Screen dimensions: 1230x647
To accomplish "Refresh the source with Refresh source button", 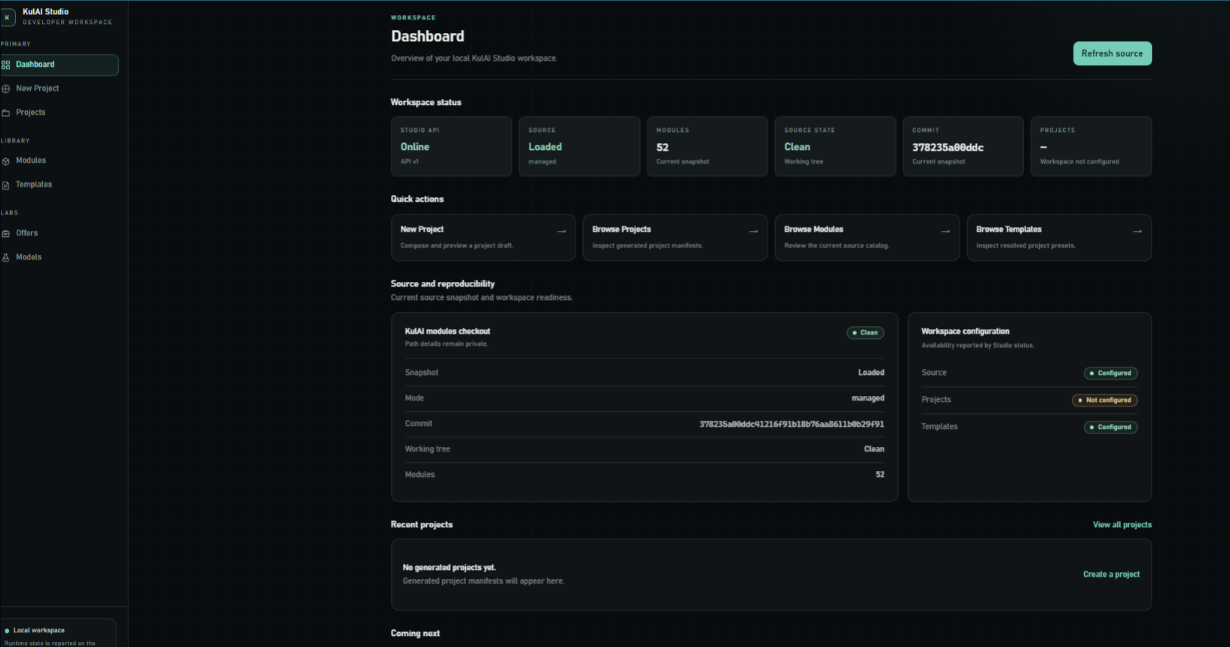I will pyautogui.click(x=1112, y=53).
